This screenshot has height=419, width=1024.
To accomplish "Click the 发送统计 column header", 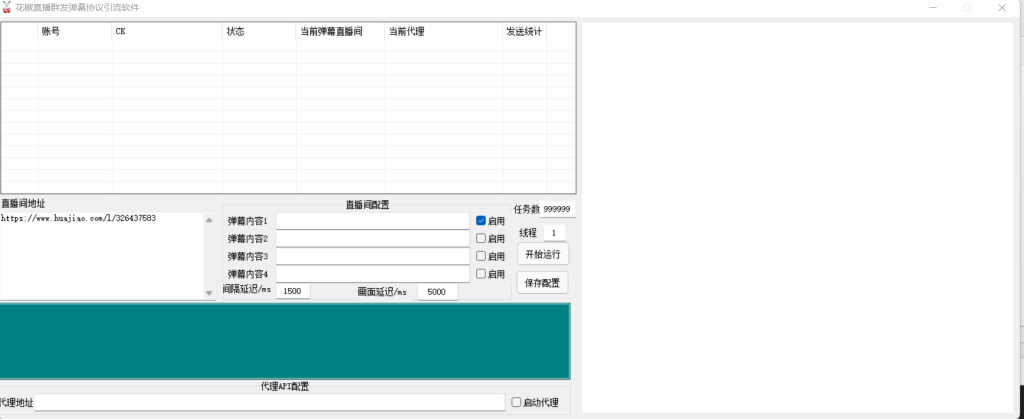I will [524, 32].
